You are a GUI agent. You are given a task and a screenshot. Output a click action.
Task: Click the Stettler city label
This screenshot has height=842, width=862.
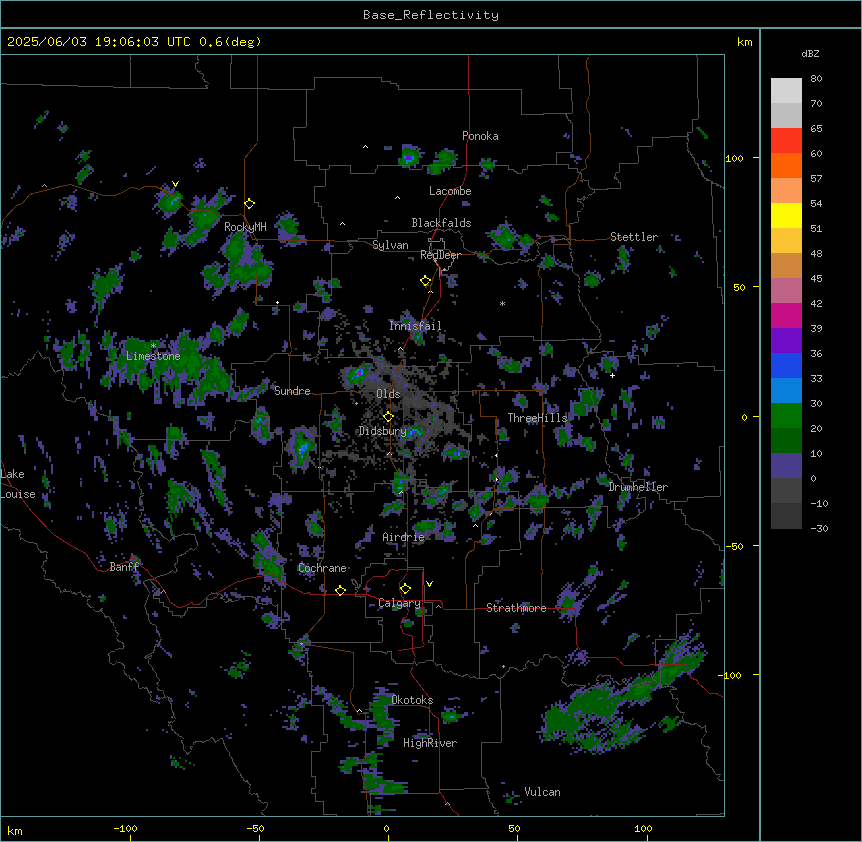pos(634,237)
